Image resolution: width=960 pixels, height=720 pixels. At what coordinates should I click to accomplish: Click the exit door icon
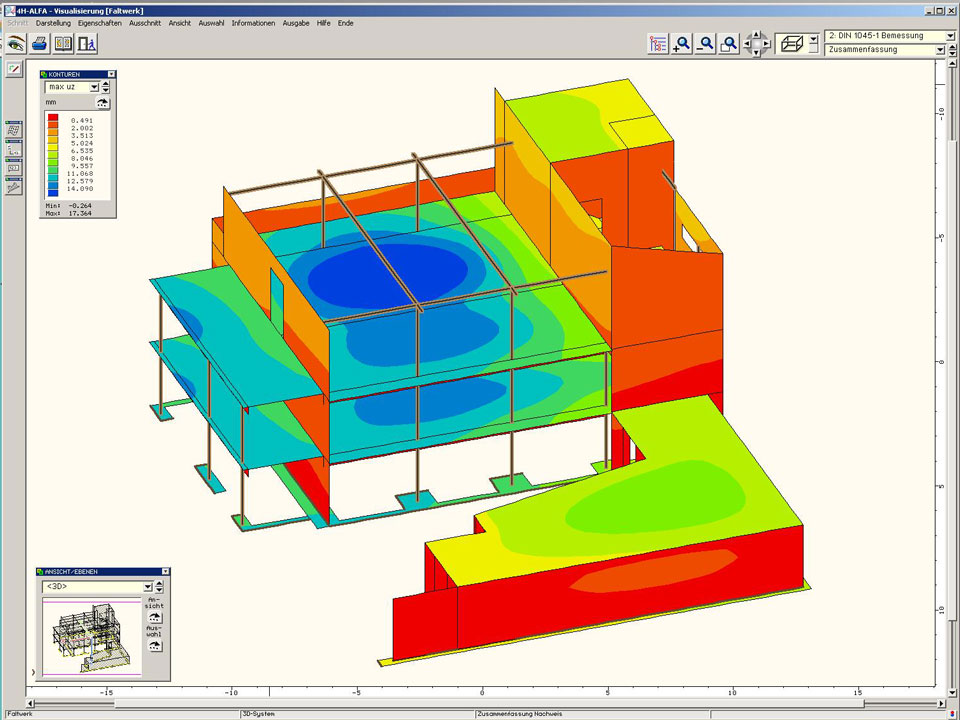(x=87, y=44)
